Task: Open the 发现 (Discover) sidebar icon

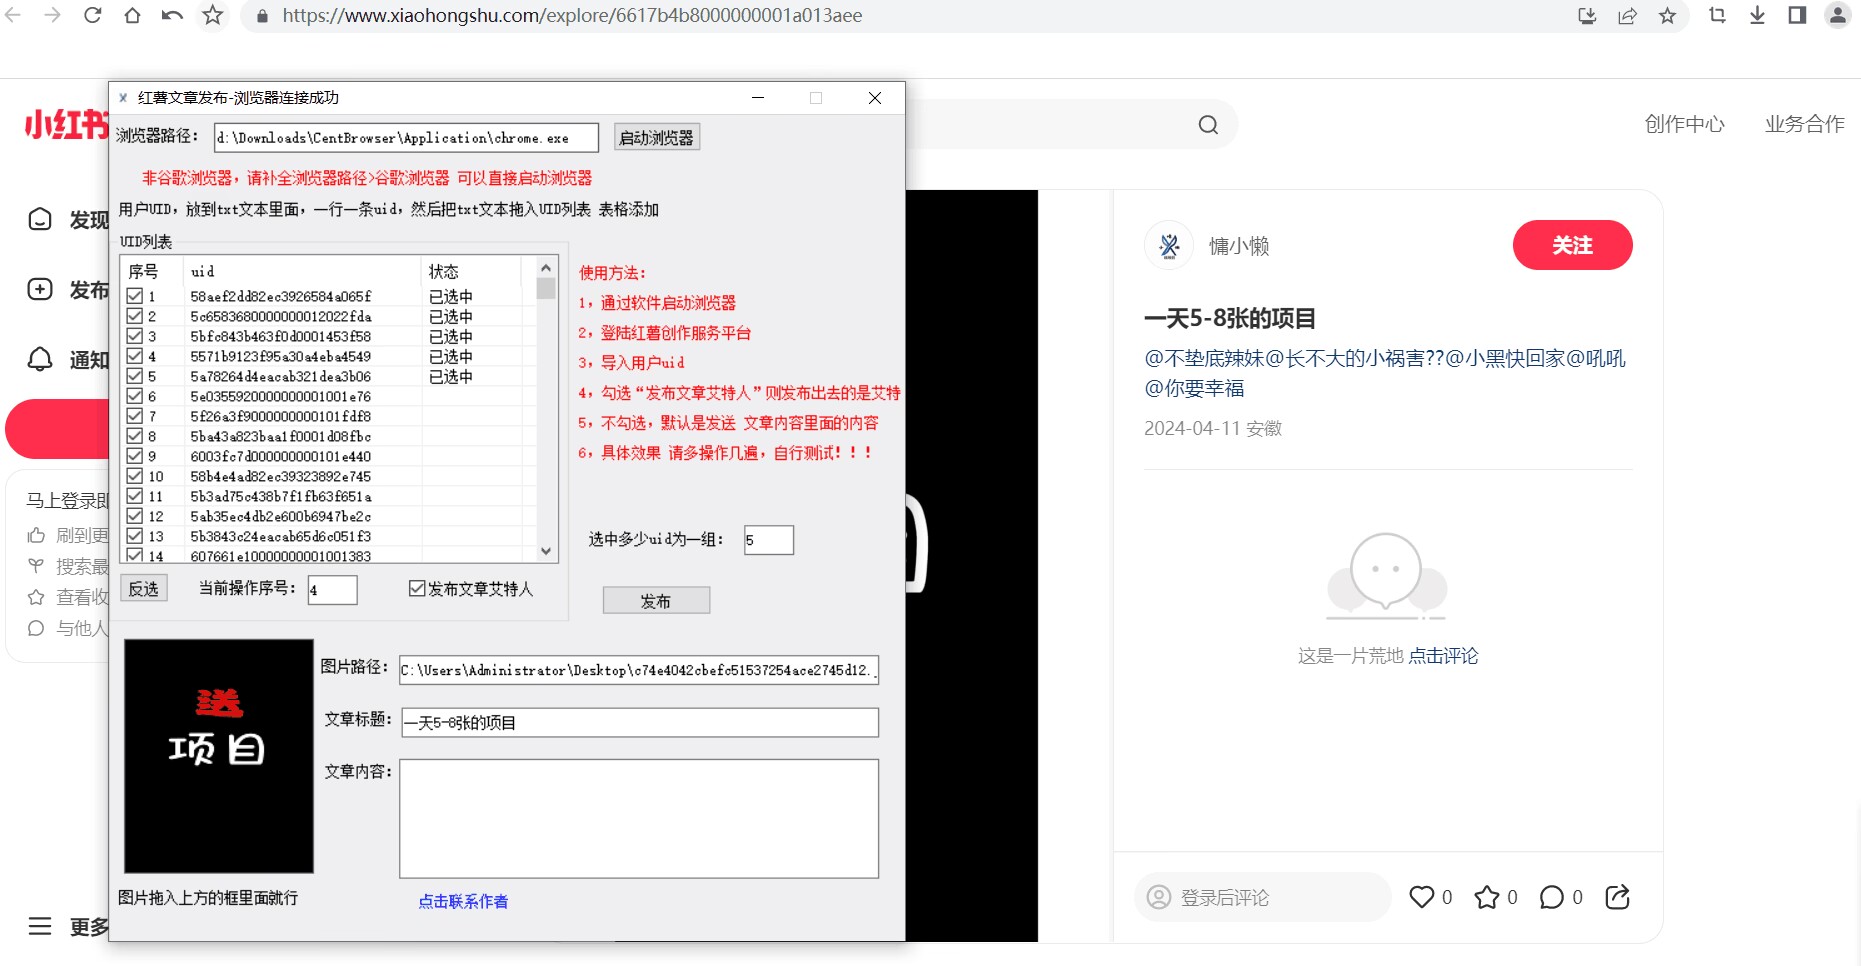Action: click(40, 219)
